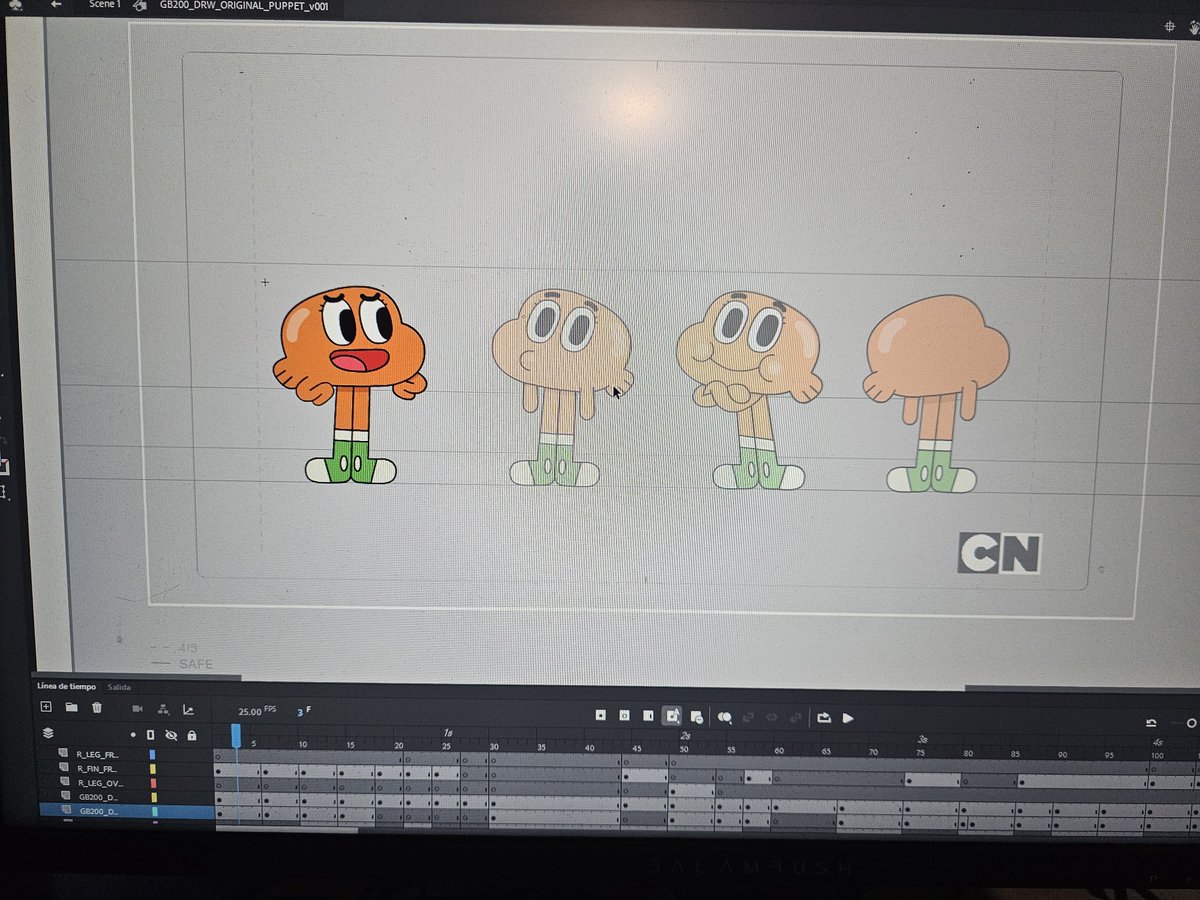The width and height of the screenshot is (1200, 900).
Task: Click the create classic tween icon
Action: click(x=748, y=717)
